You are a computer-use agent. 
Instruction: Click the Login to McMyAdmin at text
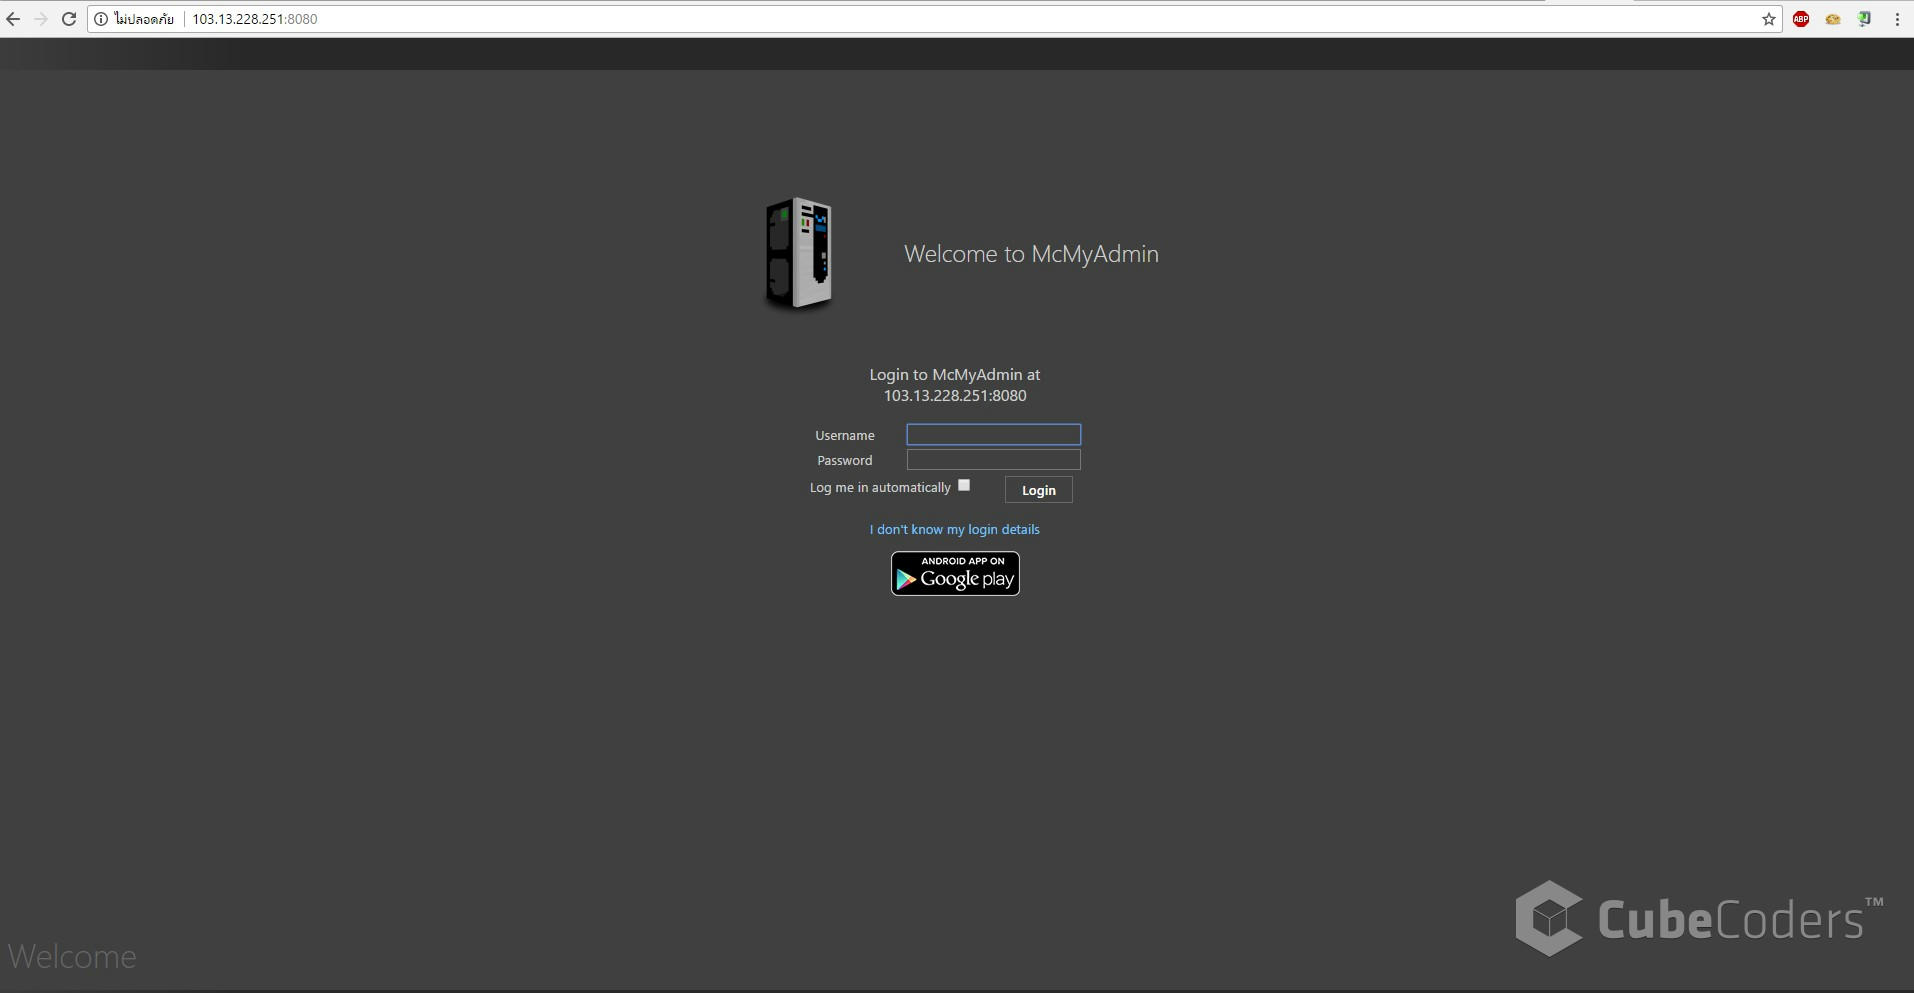click(x=955, y=375)
